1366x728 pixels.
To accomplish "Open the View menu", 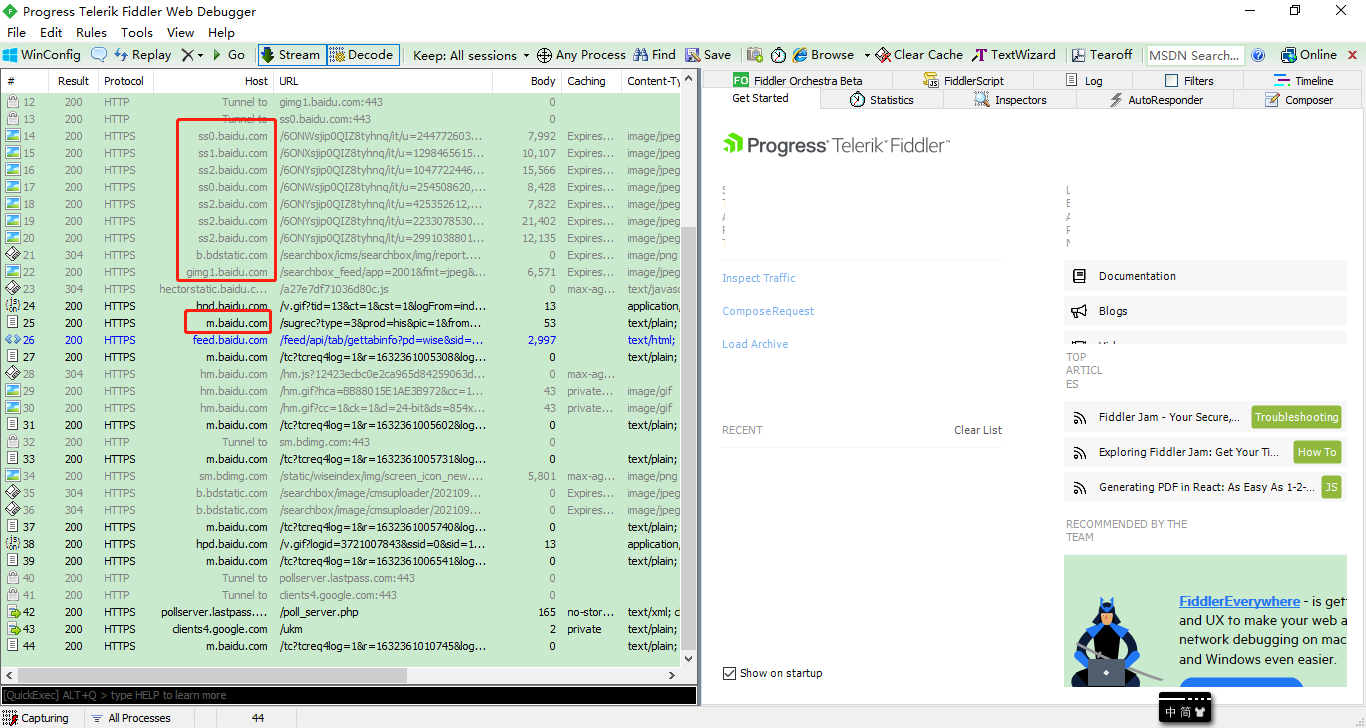I will coord(181,33).
